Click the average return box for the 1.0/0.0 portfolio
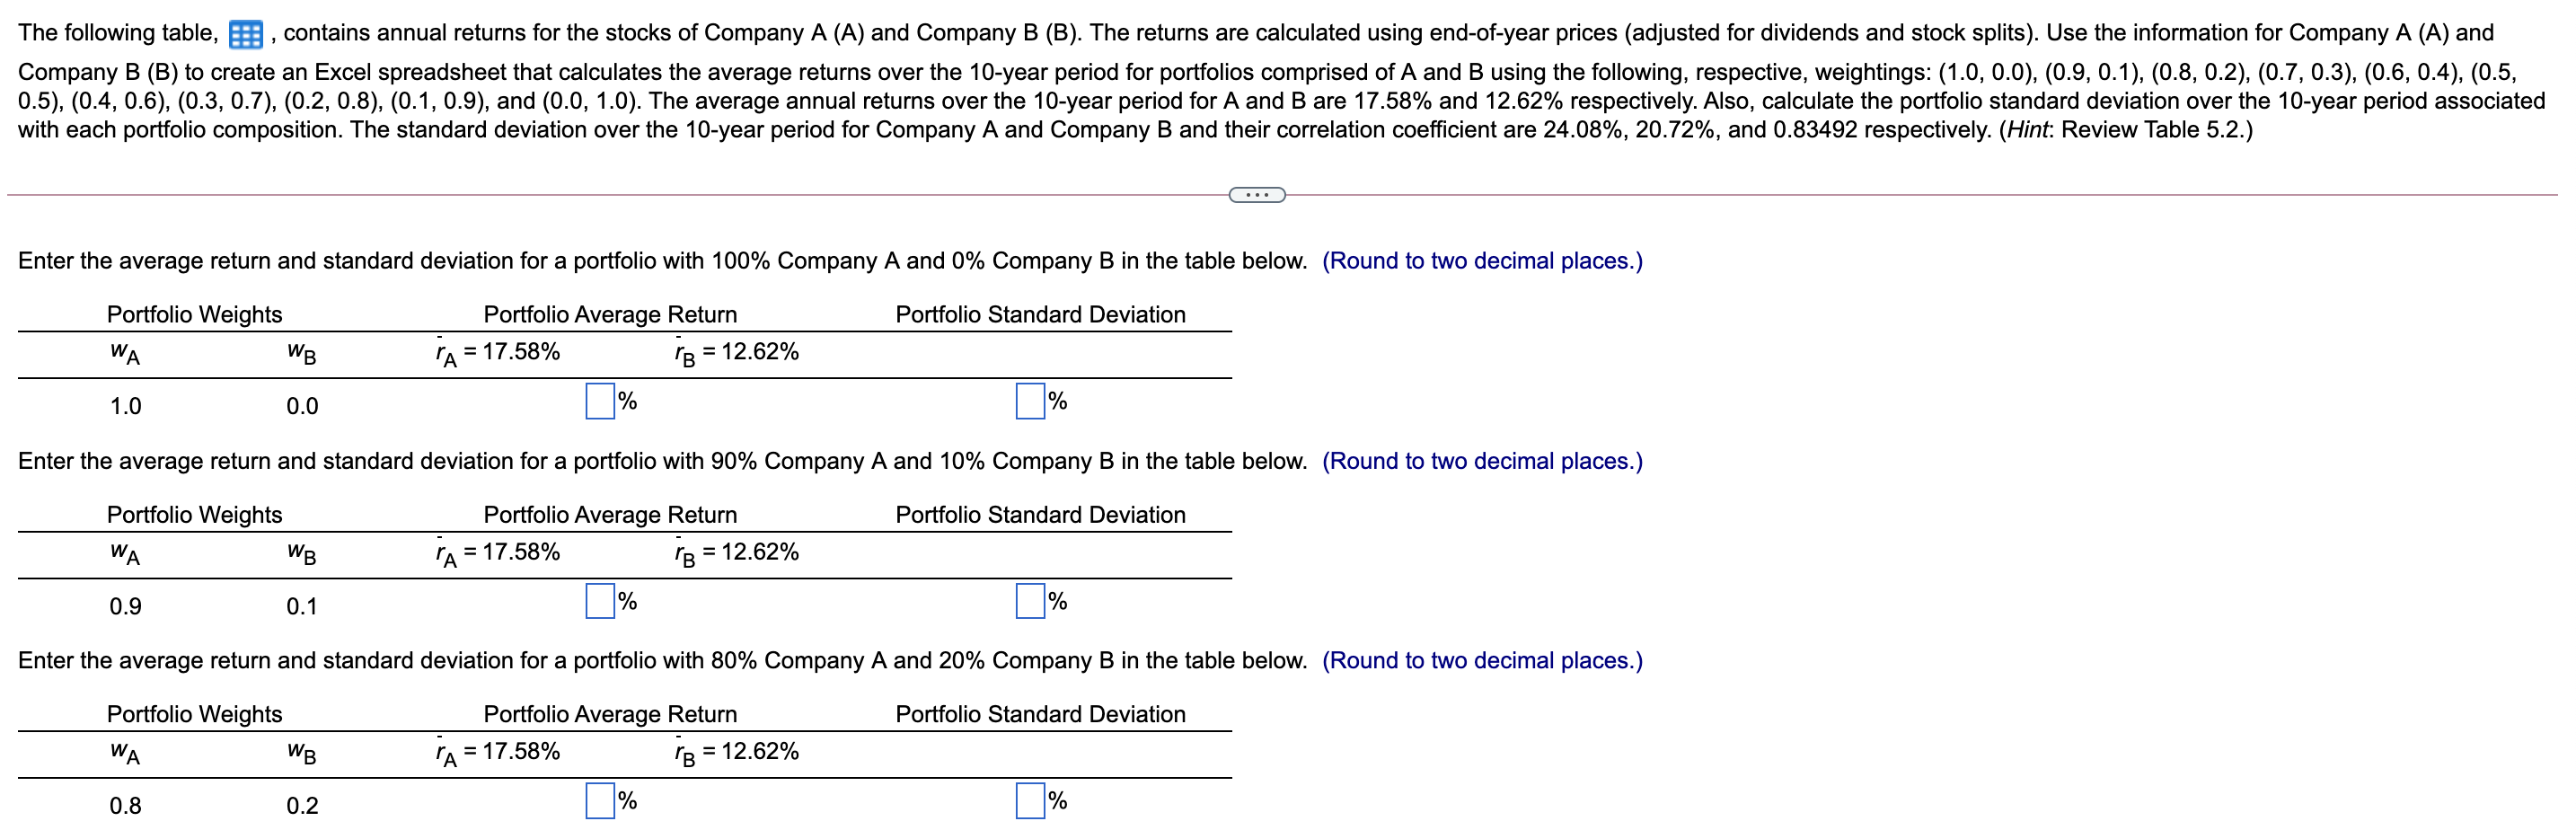The image size is (2576, 830). [x=600, y=402]
